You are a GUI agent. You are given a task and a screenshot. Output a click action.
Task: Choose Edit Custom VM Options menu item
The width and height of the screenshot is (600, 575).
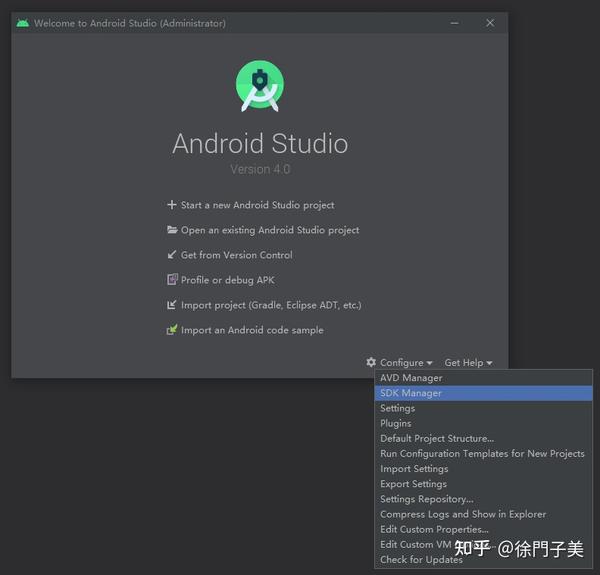click(484, 544)
